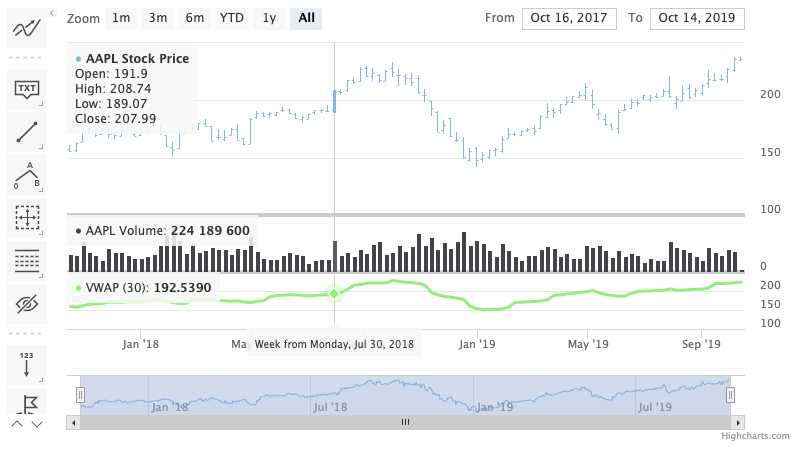Image resolution: width=800 pixels, height=452 pixels.
Task: Edit the From date Oct 16, 2017
Action: (x=569, y=18)
